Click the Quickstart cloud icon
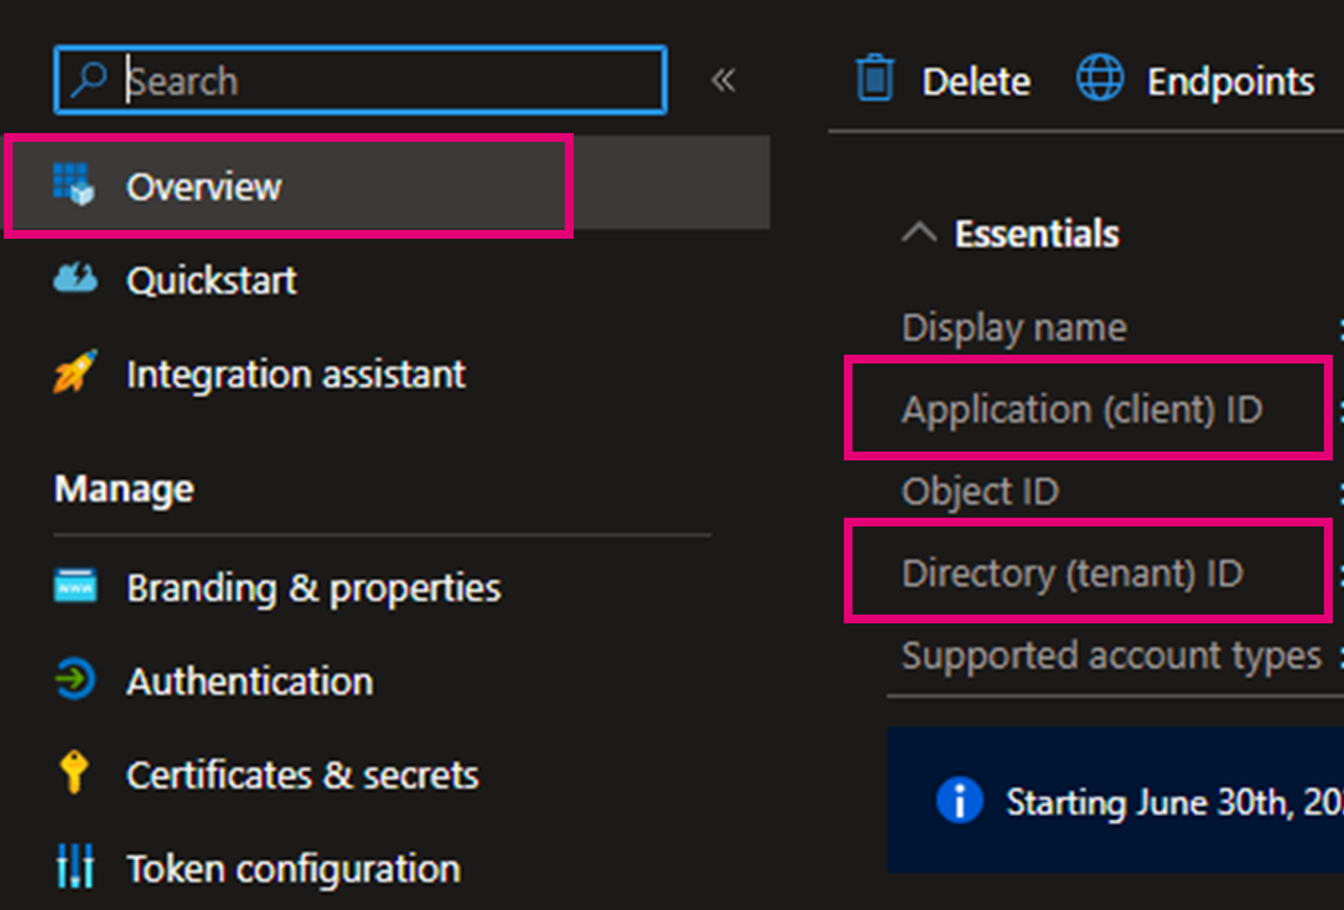This screenshot has width=1344, height=910. 75,279
